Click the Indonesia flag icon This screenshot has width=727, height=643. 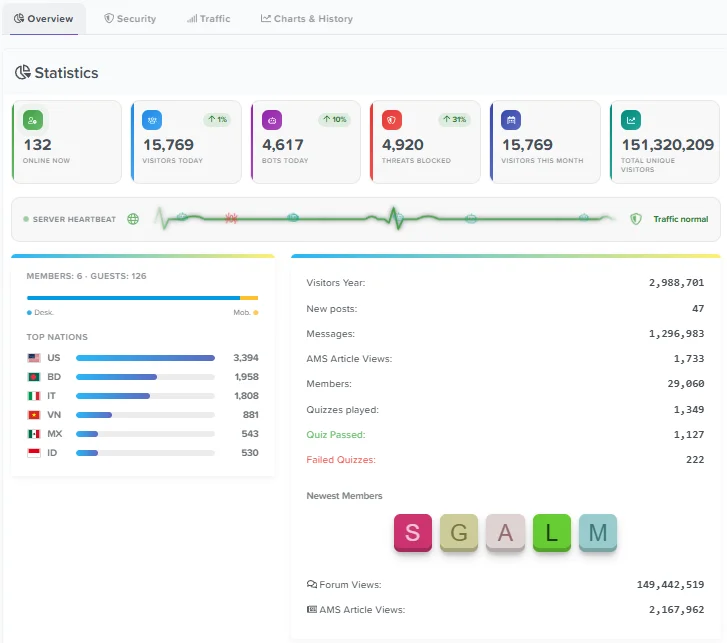34,453
